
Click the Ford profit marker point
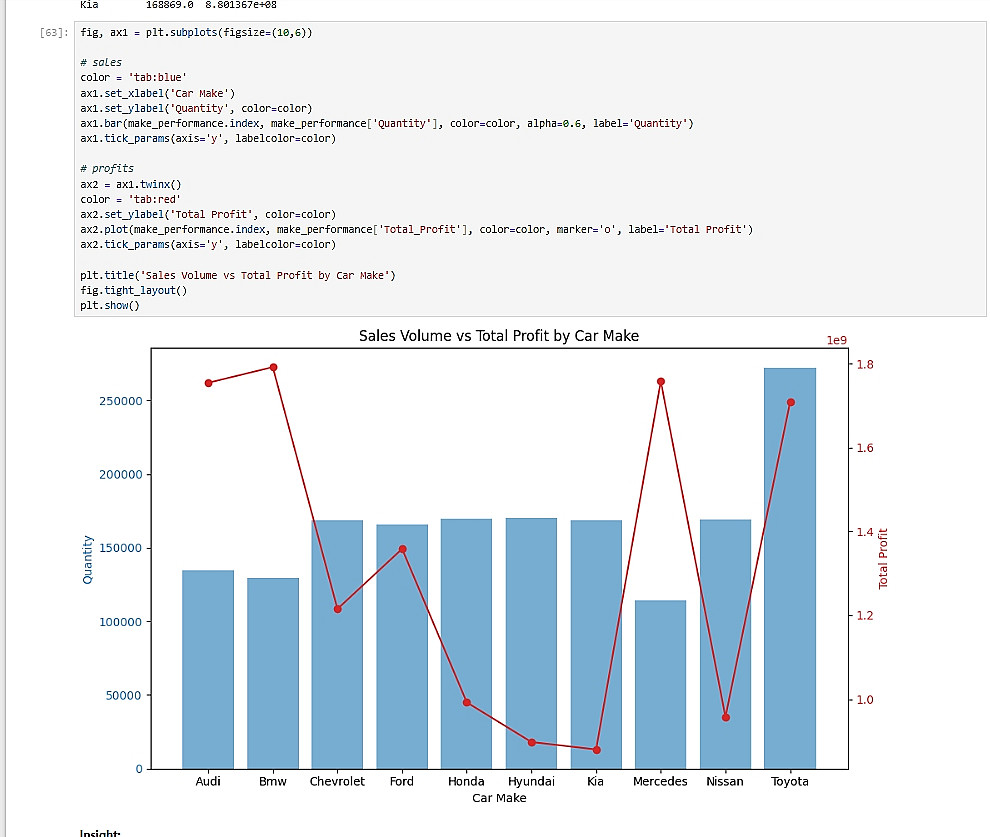(x=402, y=549)
